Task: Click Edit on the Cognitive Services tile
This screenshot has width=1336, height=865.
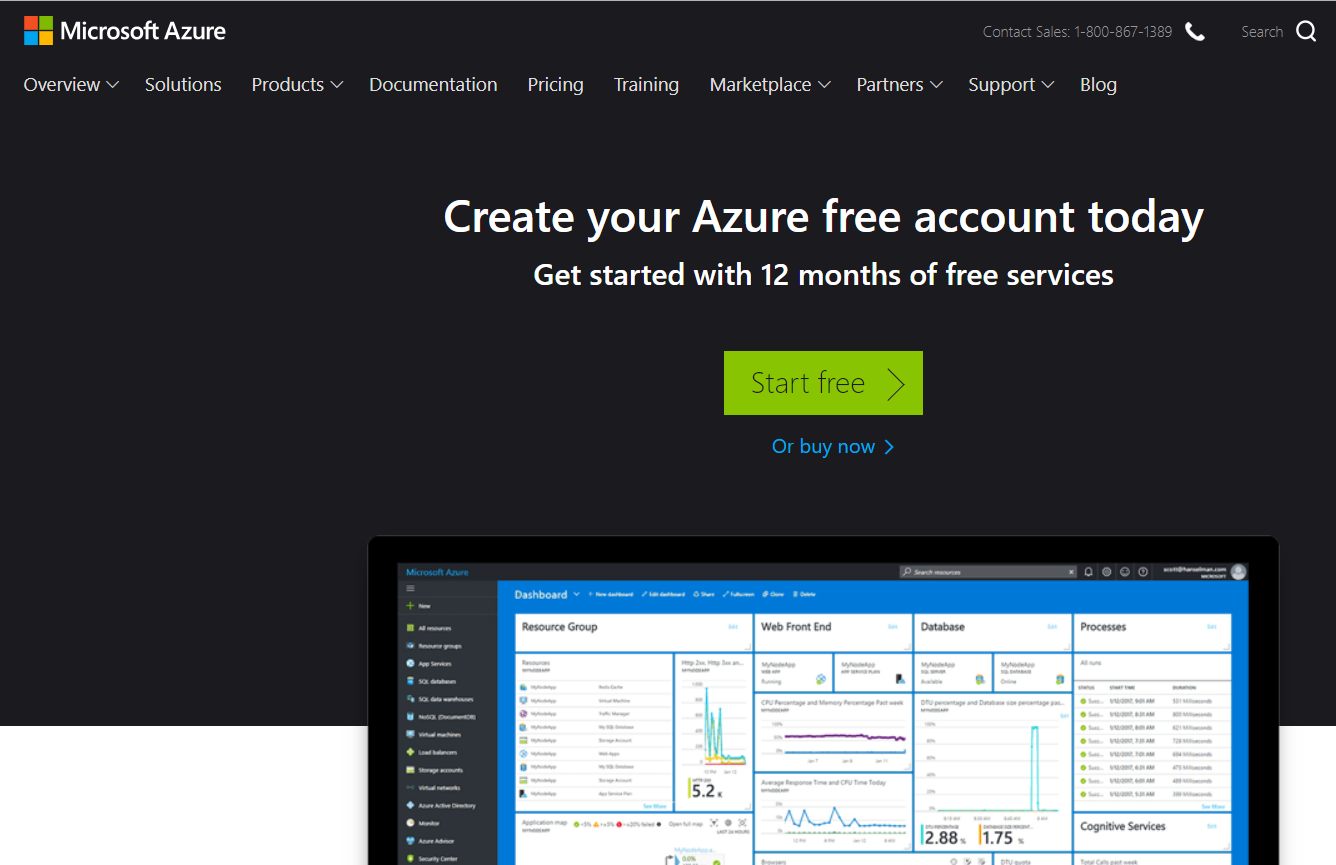Action: [1211, 827]
